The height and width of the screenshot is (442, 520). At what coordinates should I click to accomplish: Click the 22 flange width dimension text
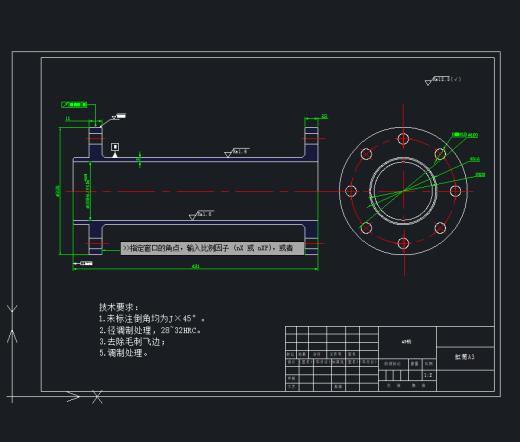[324, 116]
